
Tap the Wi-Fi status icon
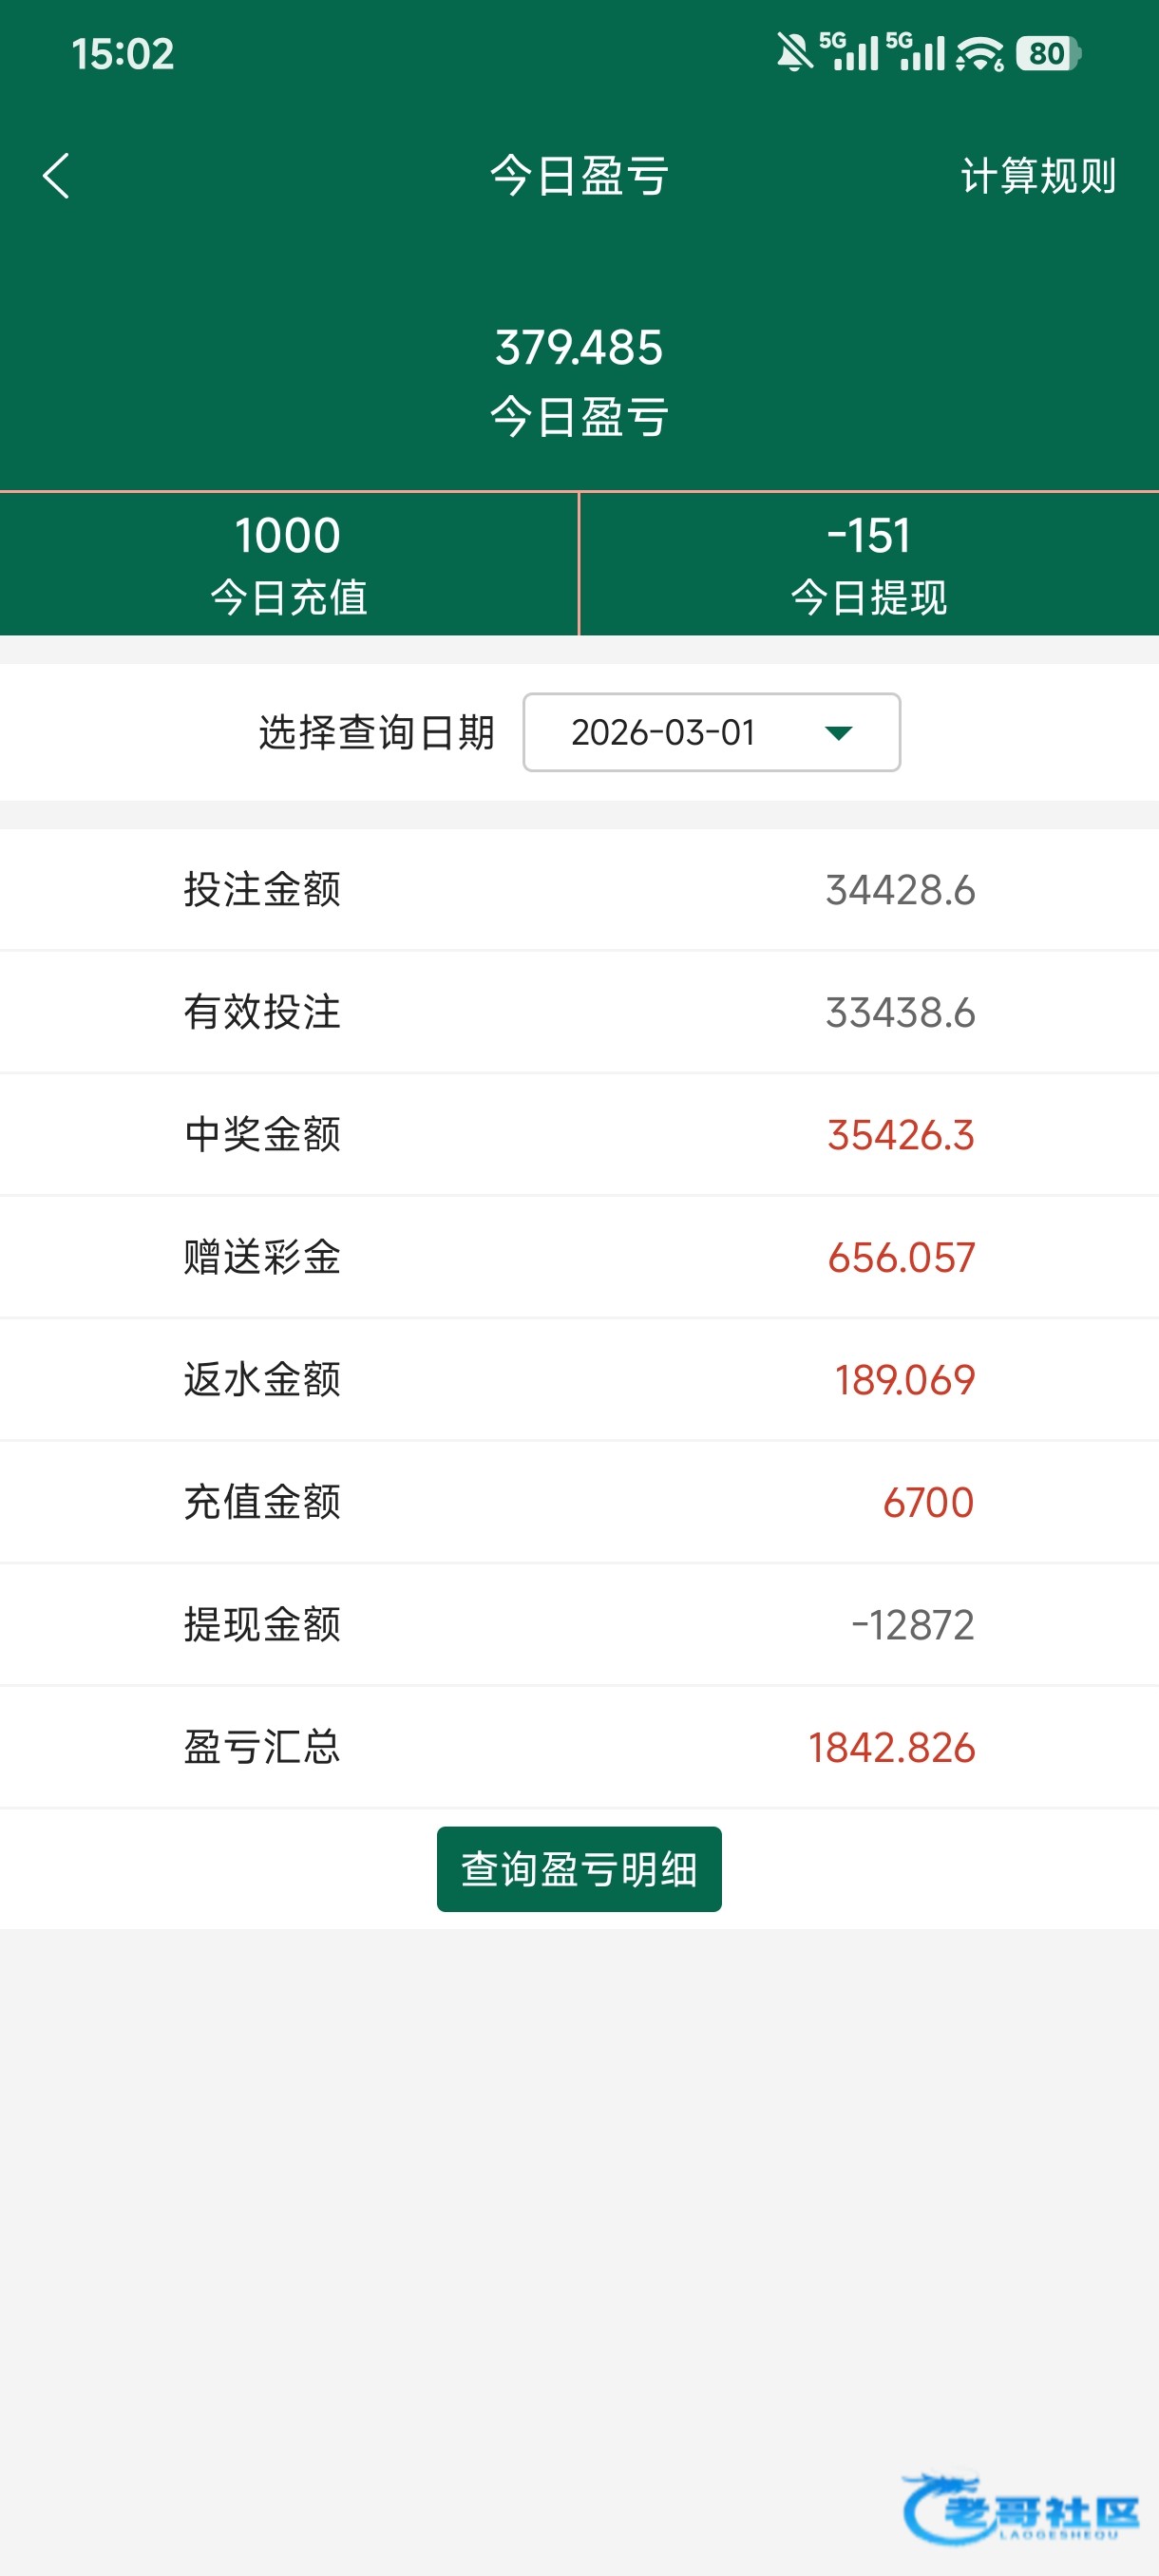(x=979, y=53)
